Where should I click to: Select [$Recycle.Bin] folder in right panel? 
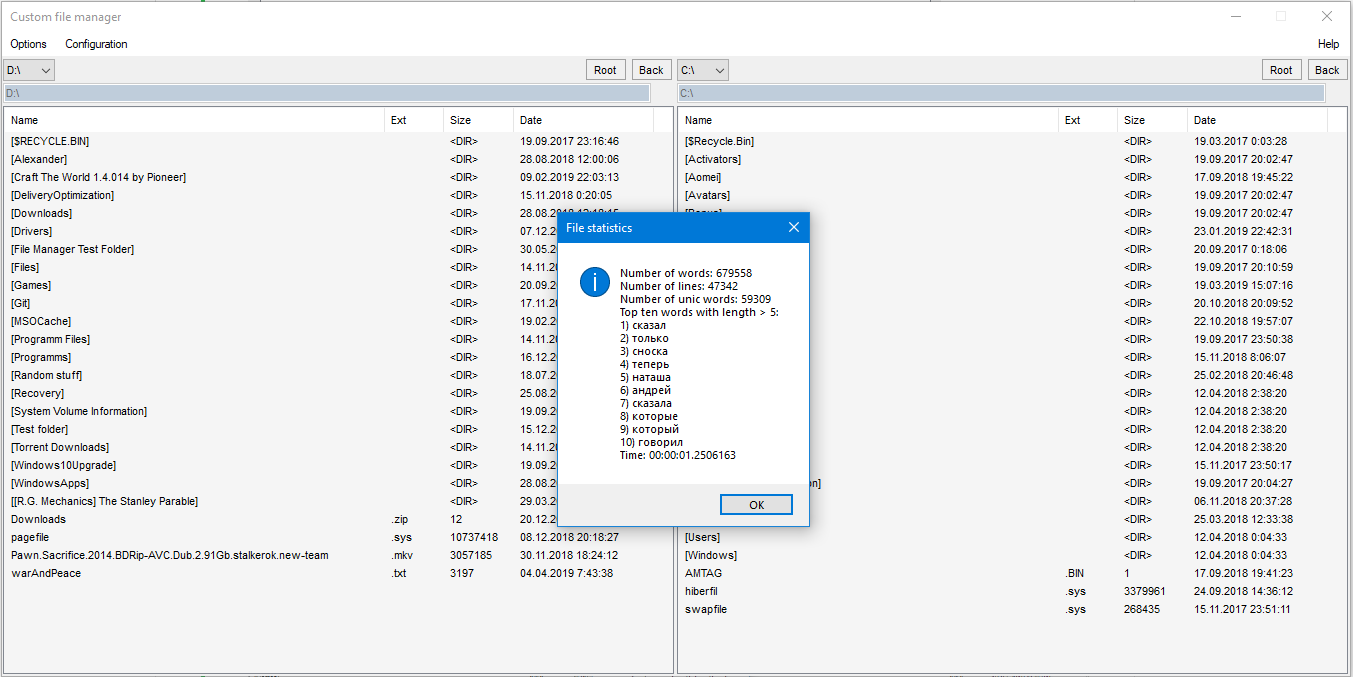(719, 142)
